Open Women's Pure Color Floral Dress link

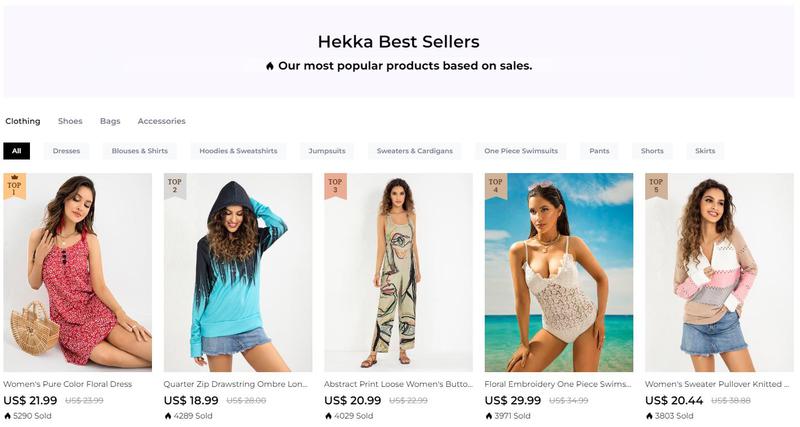pos(67,384)
